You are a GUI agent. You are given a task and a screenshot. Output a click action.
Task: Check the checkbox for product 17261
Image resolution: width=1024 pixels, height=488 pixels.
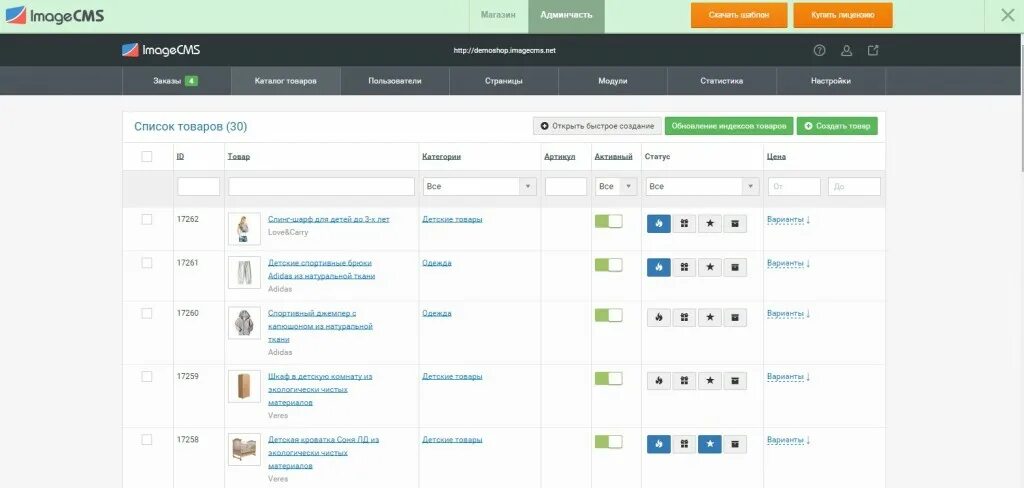tap(147, 263)
